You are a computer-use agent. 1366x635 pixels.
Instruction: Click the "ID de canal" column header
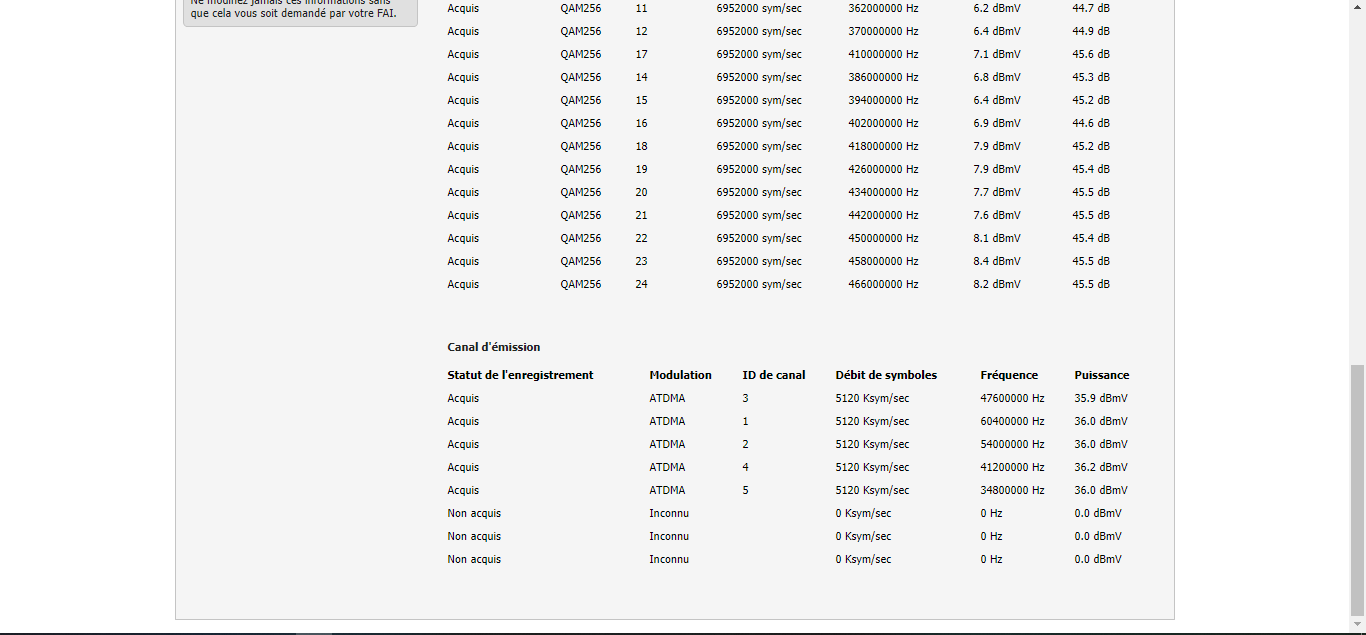773,375
